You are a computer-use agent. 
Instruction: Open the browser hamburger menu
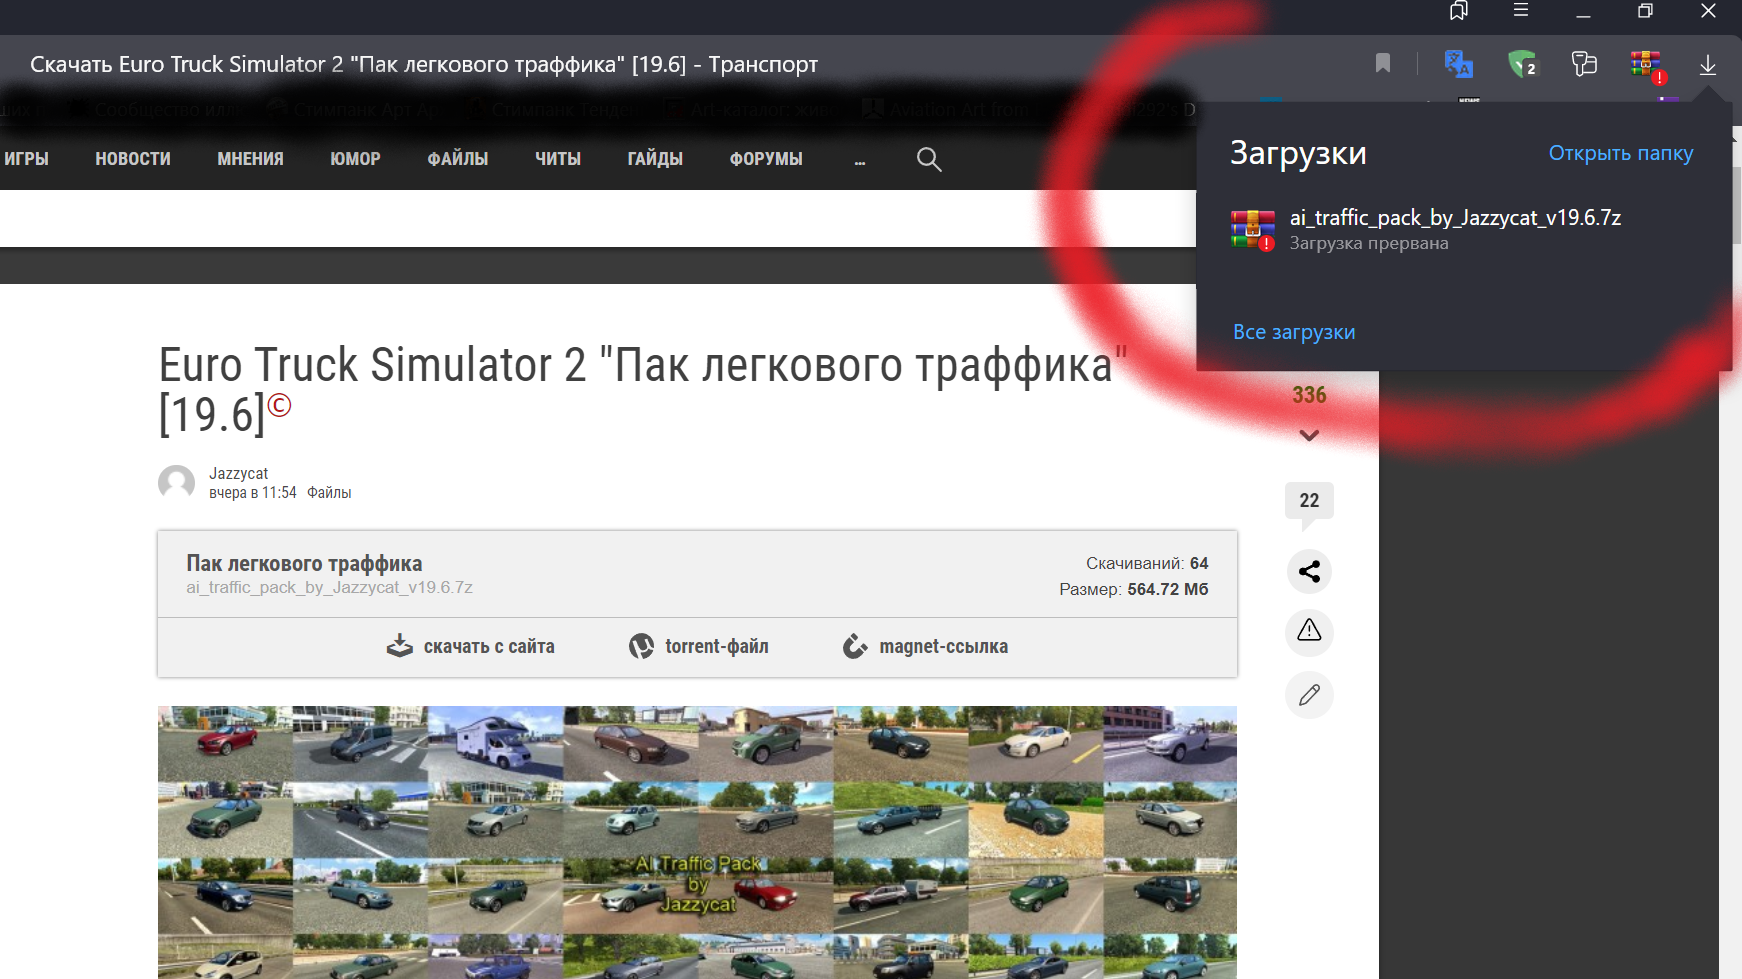click(1520, 11)
